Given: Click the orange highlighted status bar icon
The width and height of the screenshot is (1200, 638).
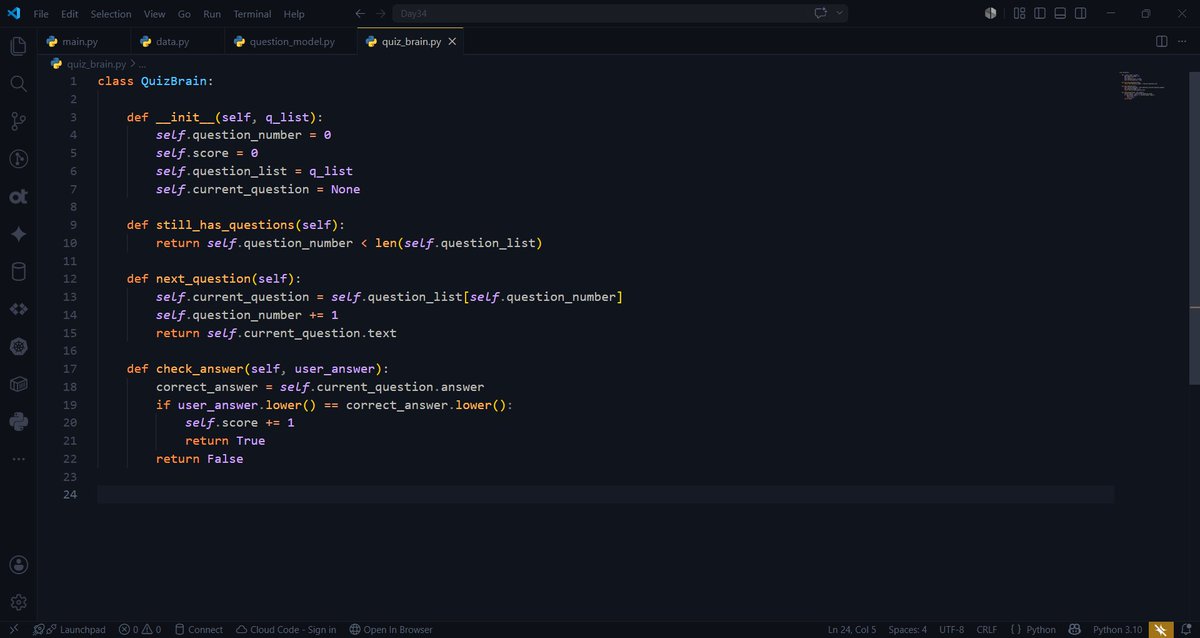Looking at the screenshot, I should (x=1160, y=629).
